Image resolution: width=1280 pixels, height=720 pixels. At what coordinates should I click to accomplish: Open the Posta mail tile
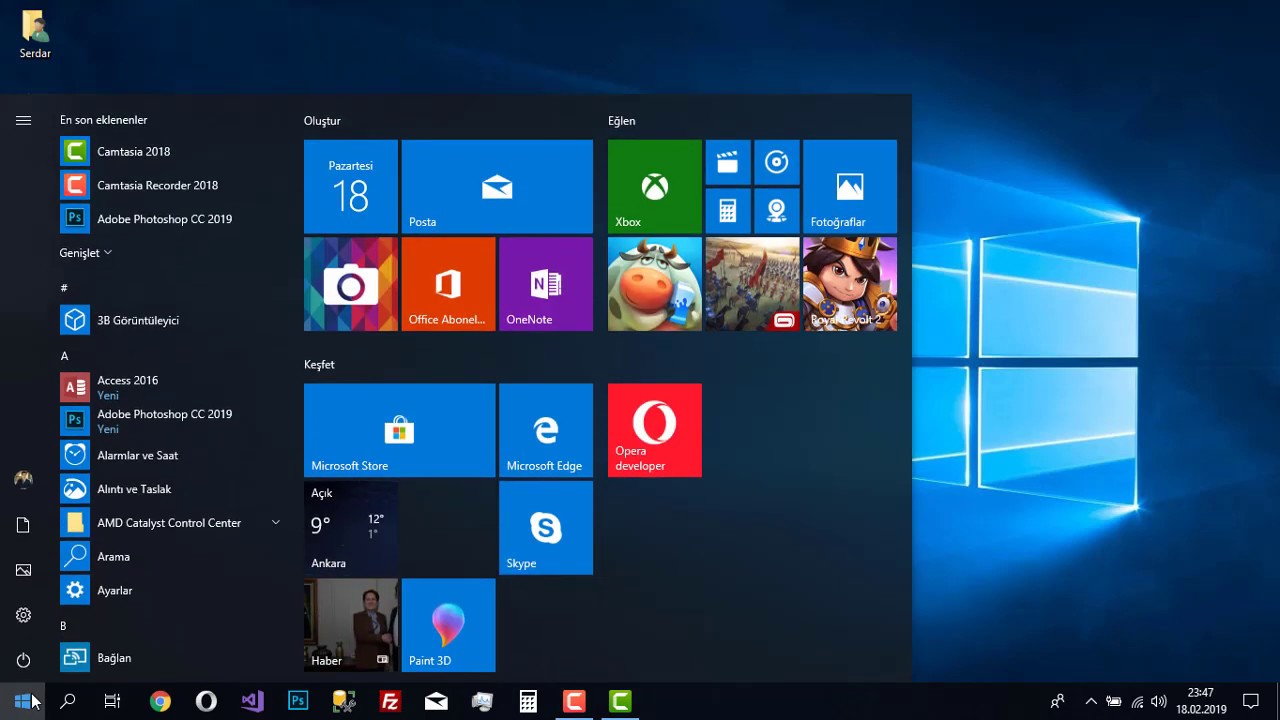click(497, 186)
